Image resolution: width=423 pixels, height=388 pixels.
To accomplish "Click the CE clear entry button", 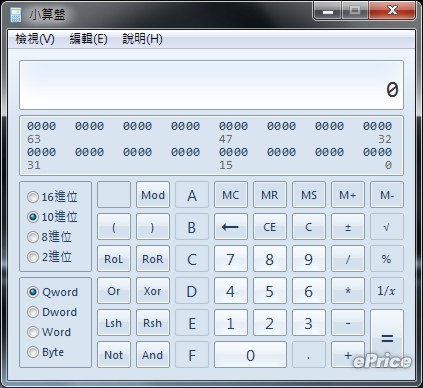I will (270, 227).
